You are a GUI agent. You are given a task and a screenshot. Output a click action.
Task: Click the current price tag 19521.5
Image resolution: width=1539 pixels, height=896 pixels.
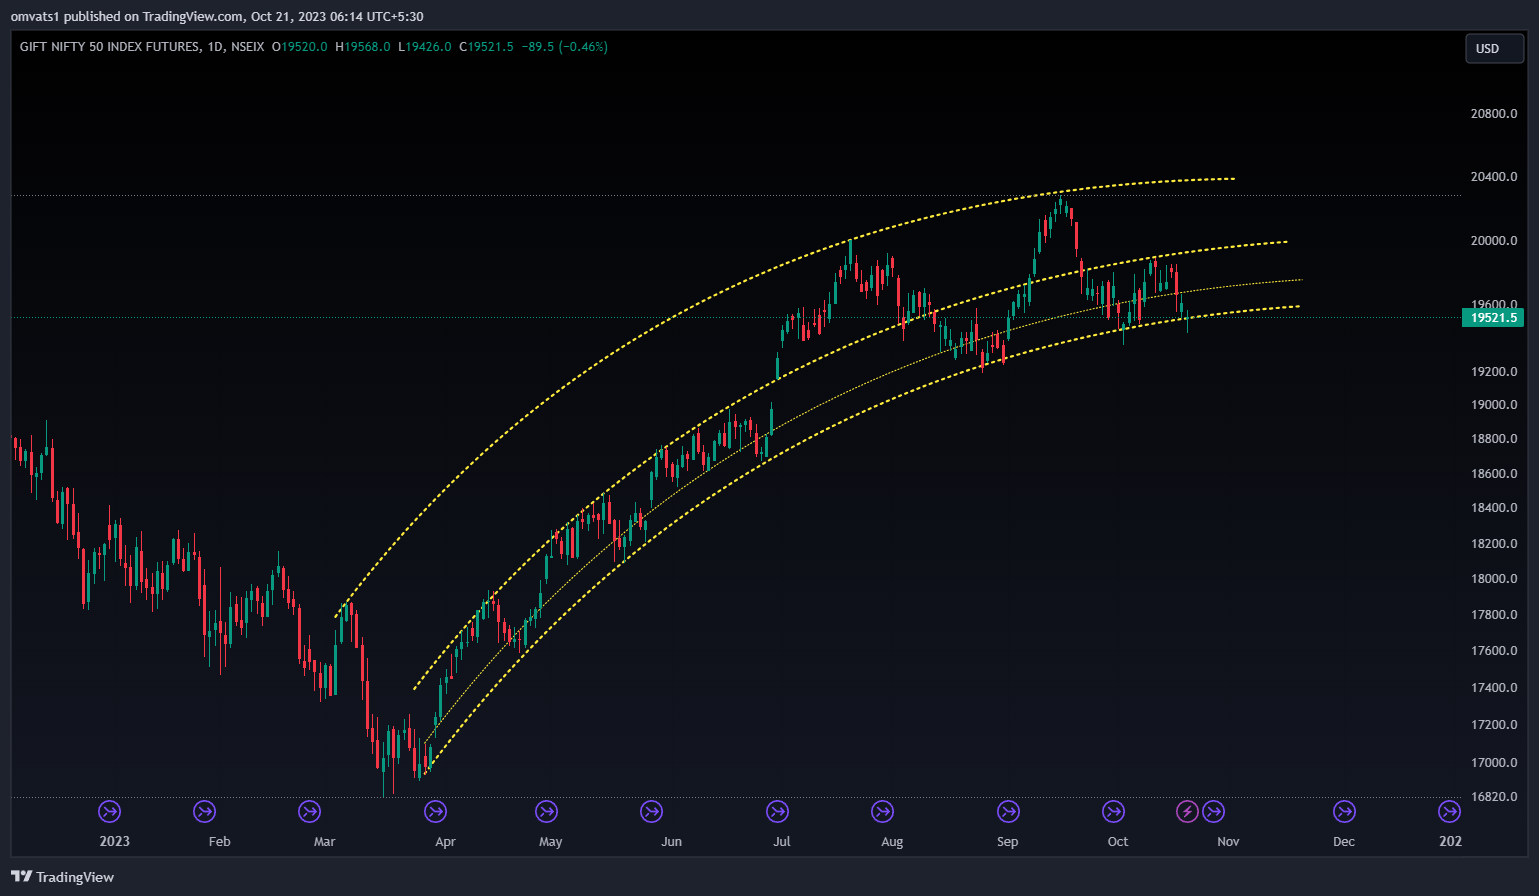pyautogui.click(x=1493, y=318)
